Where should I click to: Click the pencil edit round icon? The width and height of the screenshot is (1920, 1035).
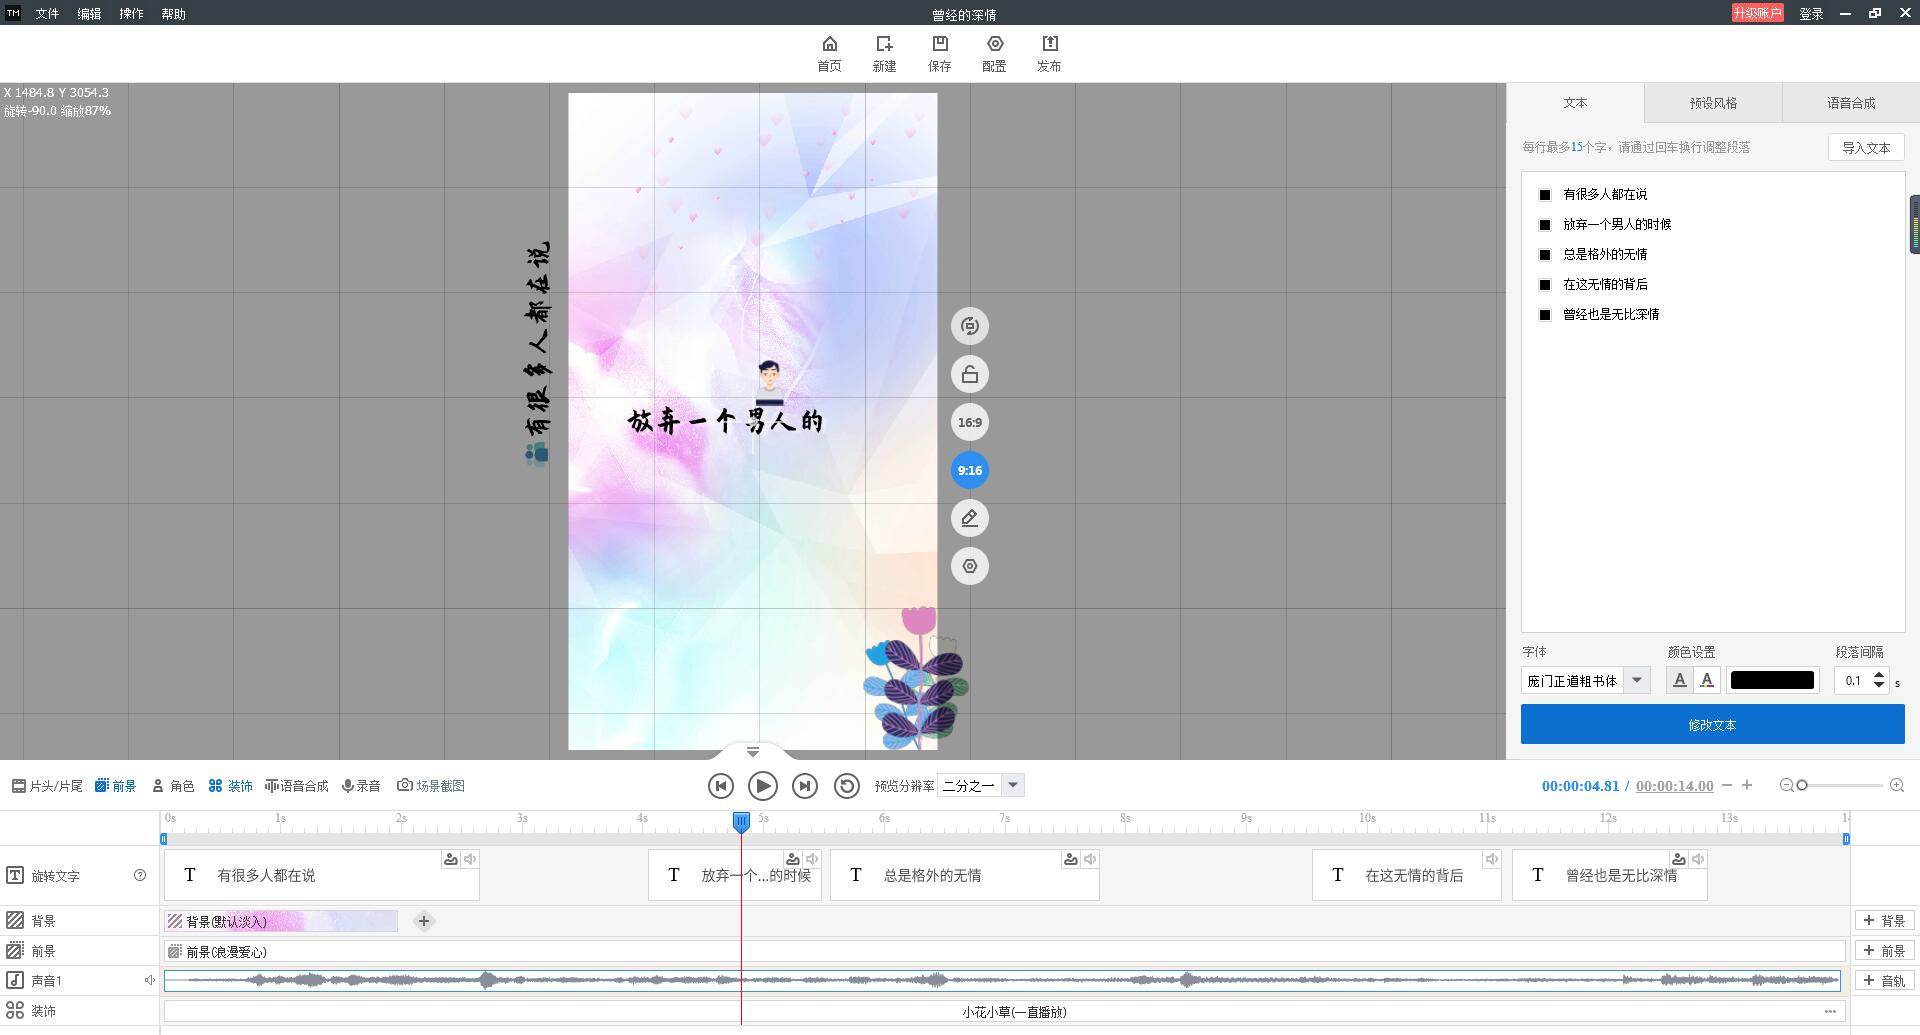coord(969,518)
